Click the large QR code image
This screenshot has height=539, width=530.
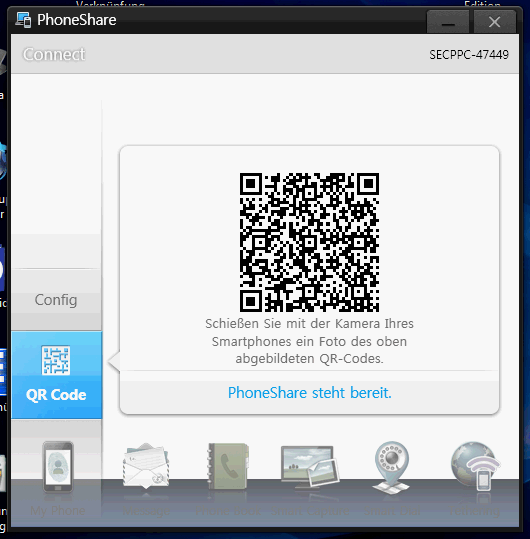point(309,242)
